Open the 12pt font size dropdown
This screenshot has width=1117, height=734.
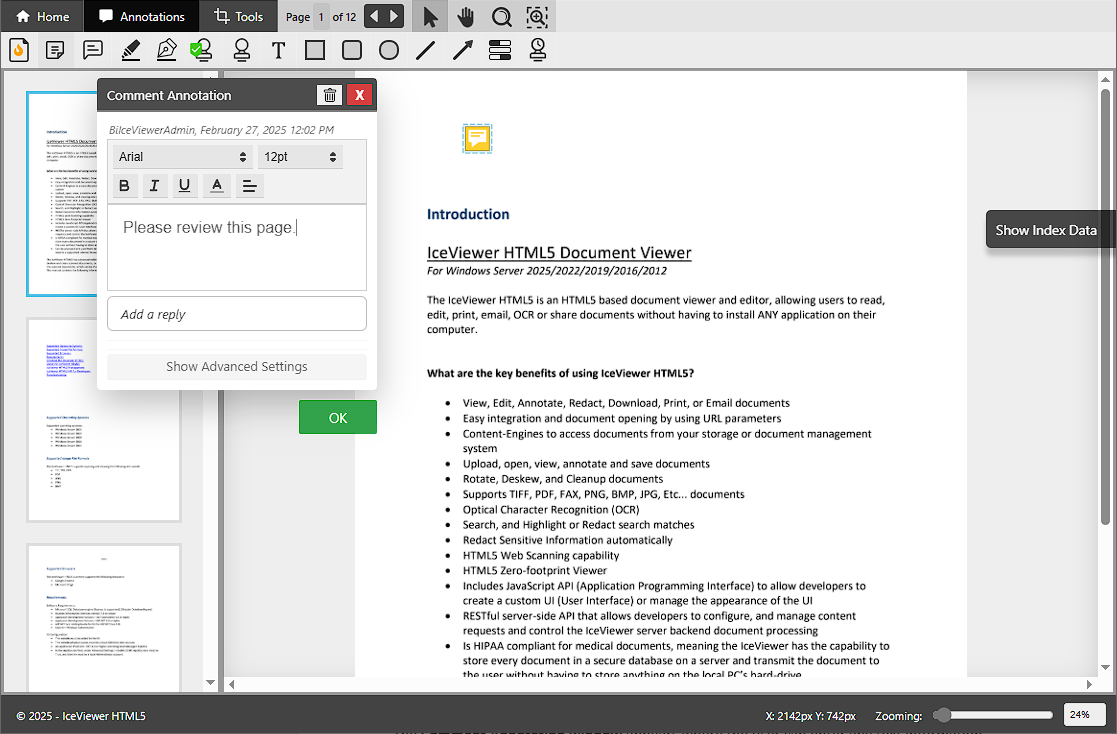pos(300,157)
